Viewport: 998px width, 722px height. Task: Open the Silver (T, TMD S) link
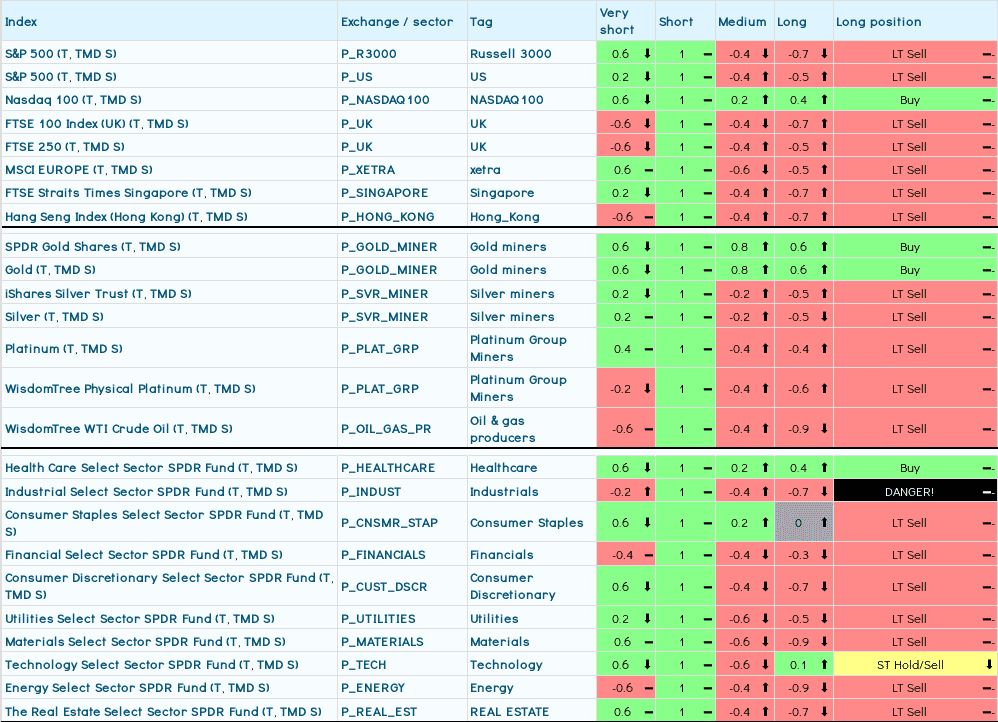click(x=54, y=316)
